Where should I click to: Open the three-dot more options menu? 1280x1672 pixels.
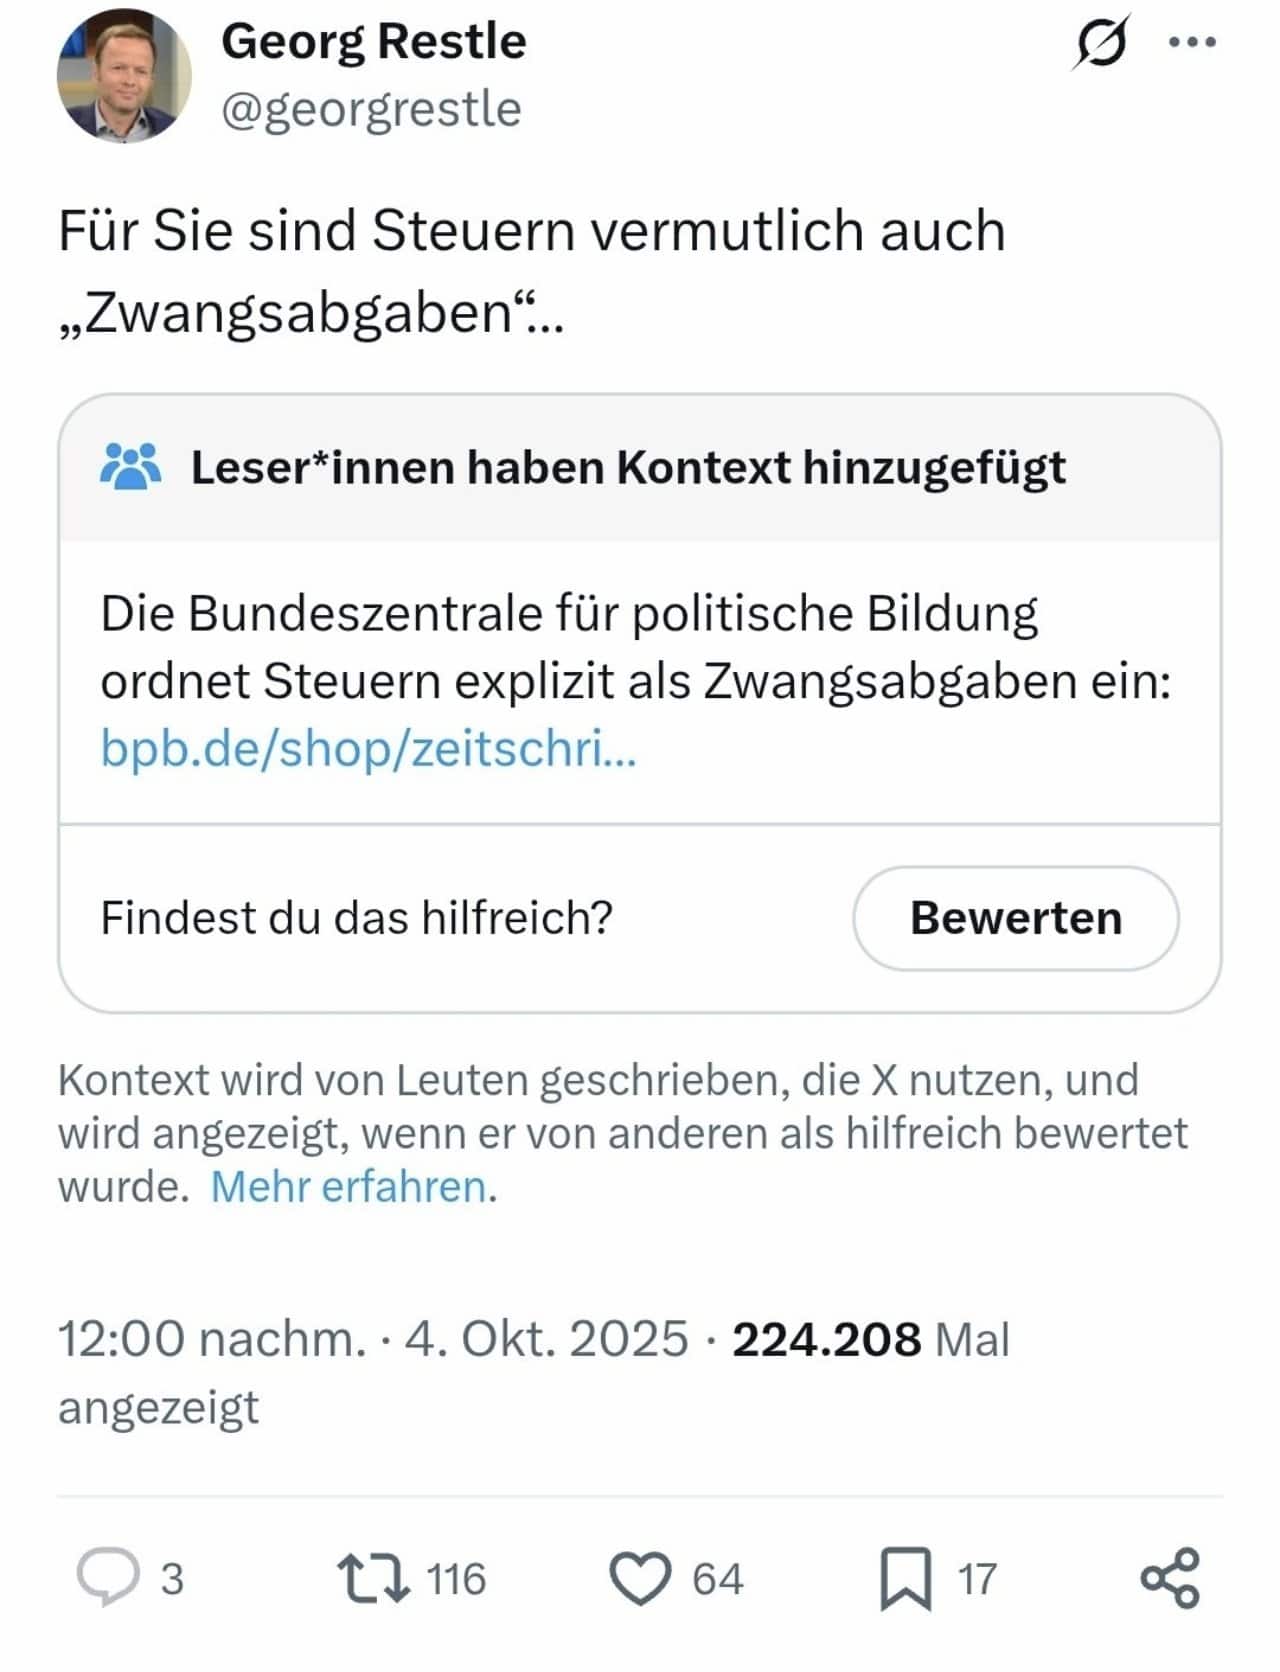(x=1192, y=42)
